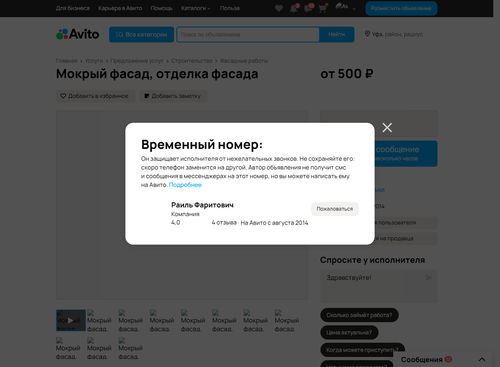Open the Польза menu item

click(x=230, y=8)
